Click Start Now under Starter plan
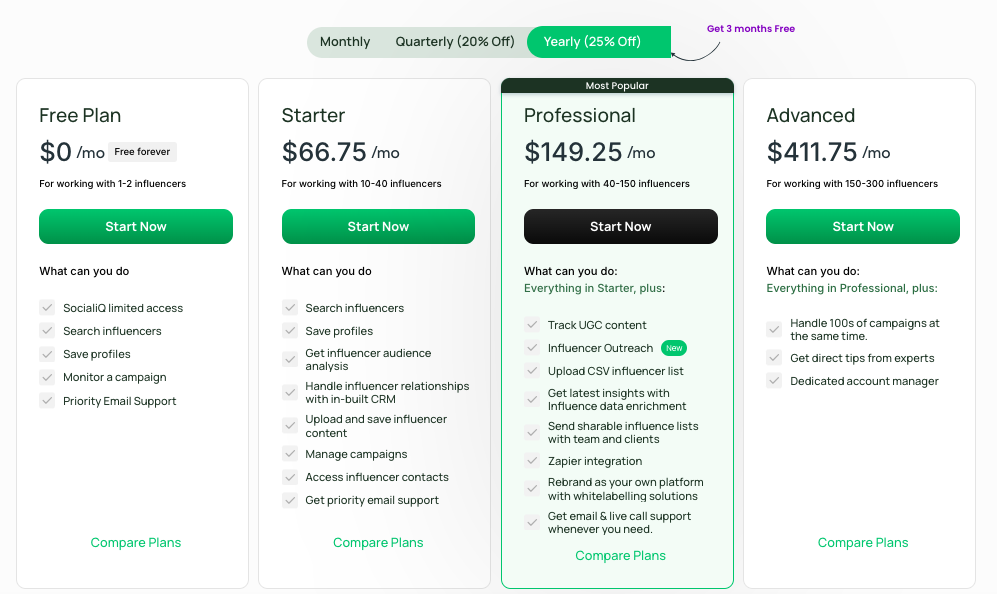The width and height of the screenshot is (997, 594). (x=378, y=226)
